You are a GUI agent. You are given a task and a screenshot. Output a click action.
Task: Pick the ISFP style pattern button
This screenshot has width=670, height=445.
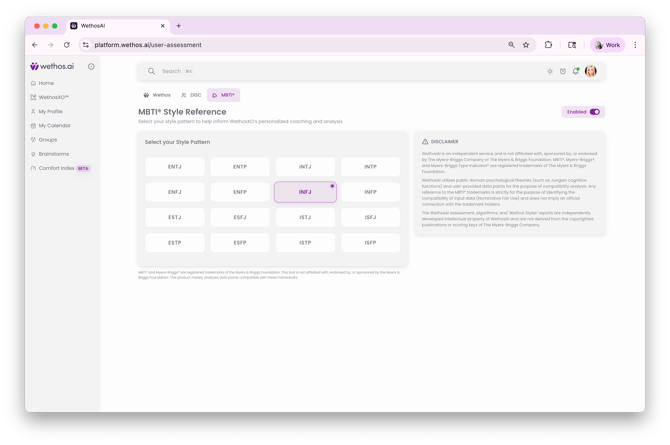[370, 242]
